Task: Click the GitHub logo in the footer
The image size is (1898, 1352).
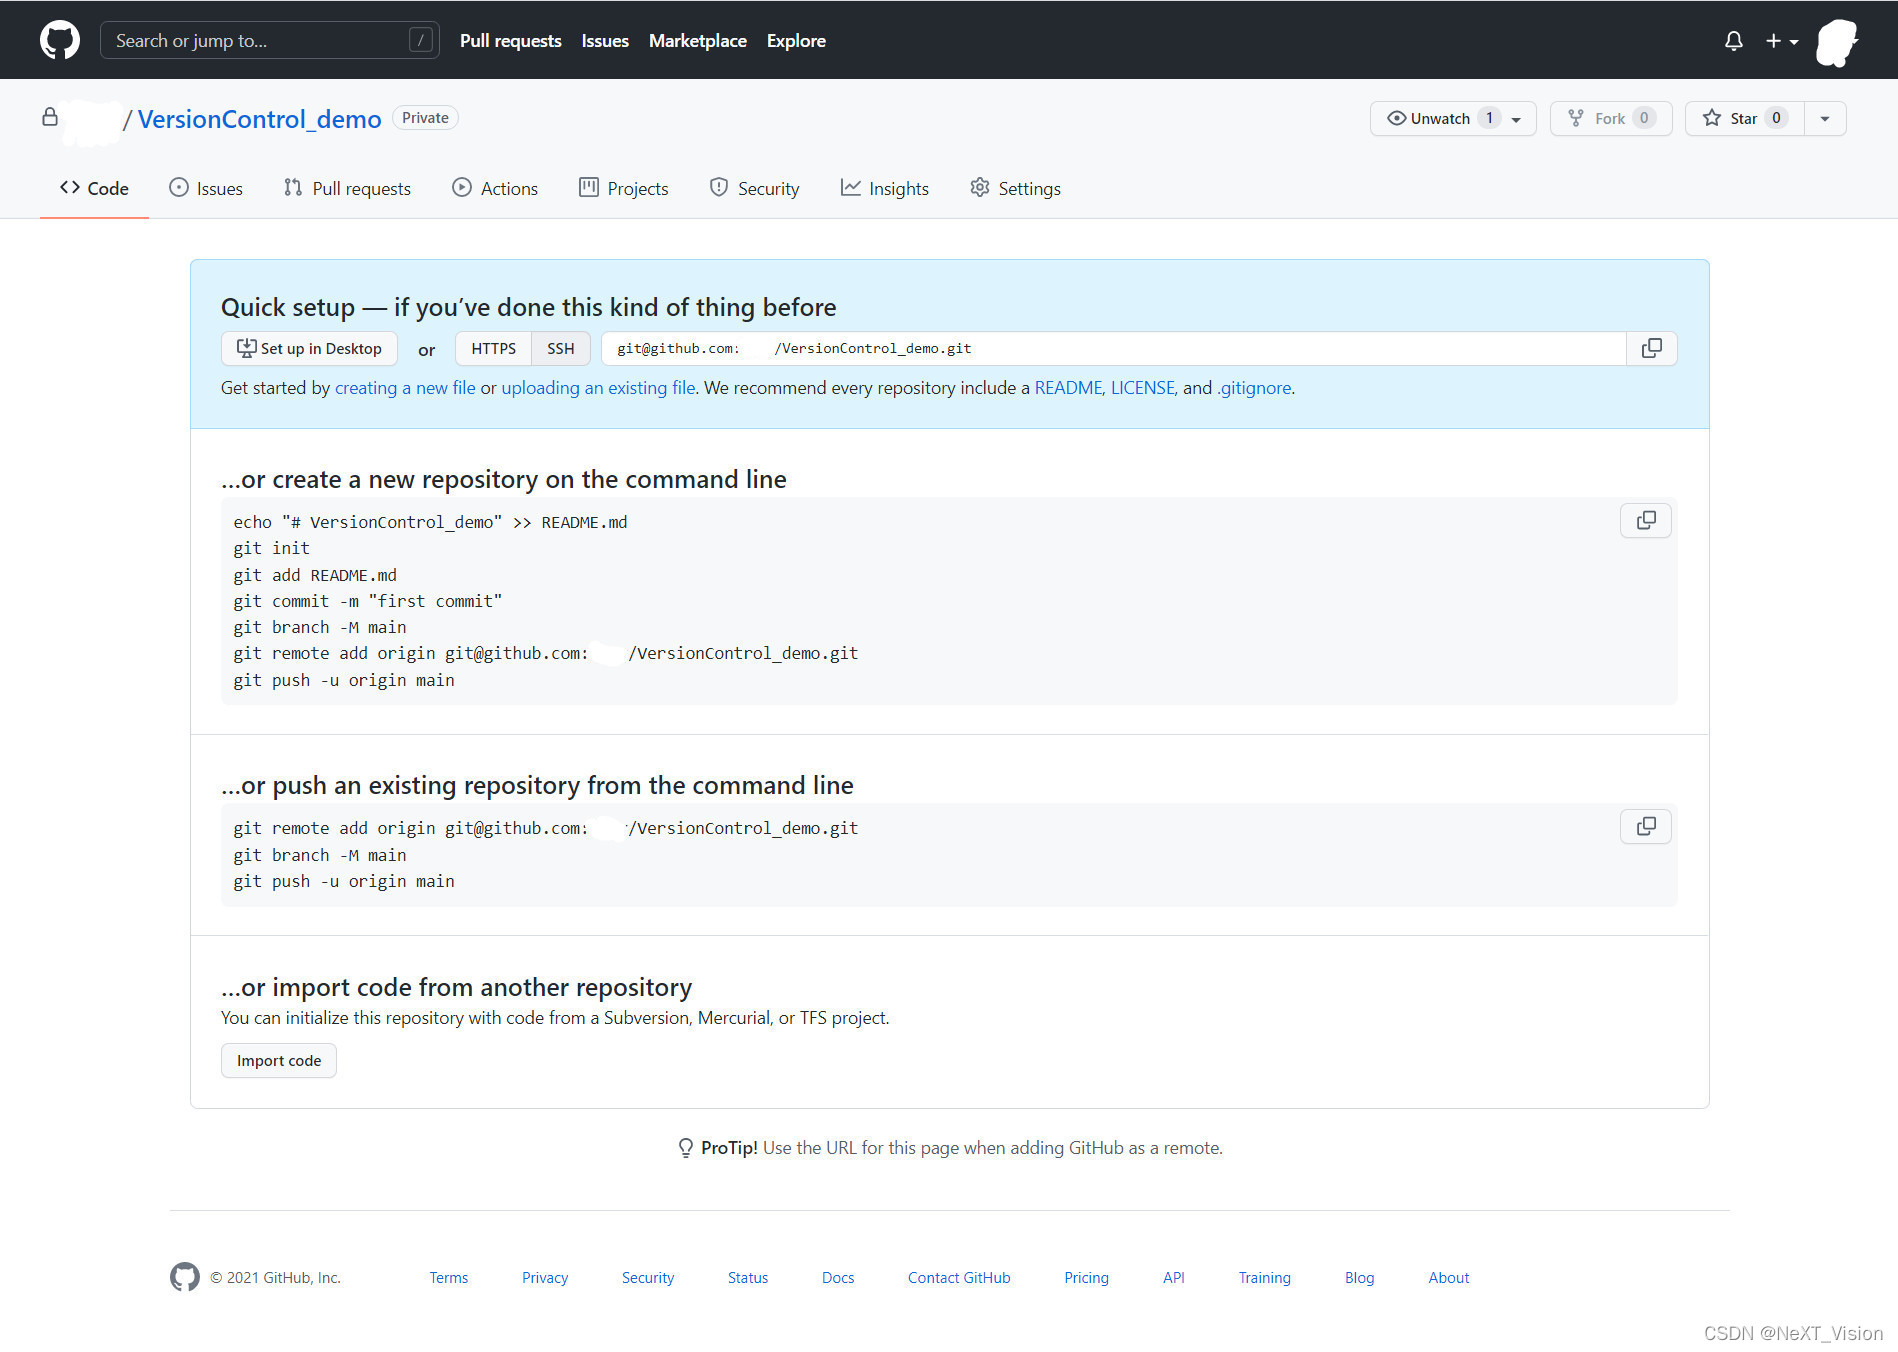Action: click(185, 1277)
